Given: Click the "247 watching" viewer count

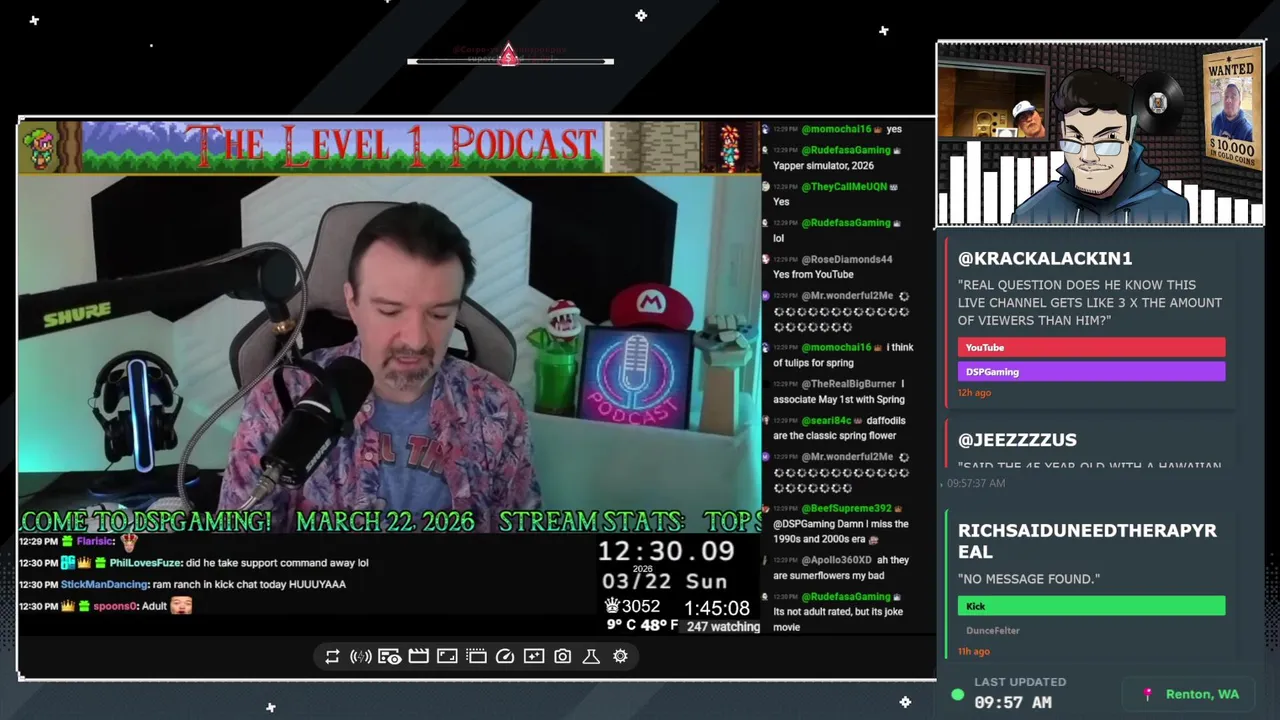Looking at the screenshot, I should (723, 627).
